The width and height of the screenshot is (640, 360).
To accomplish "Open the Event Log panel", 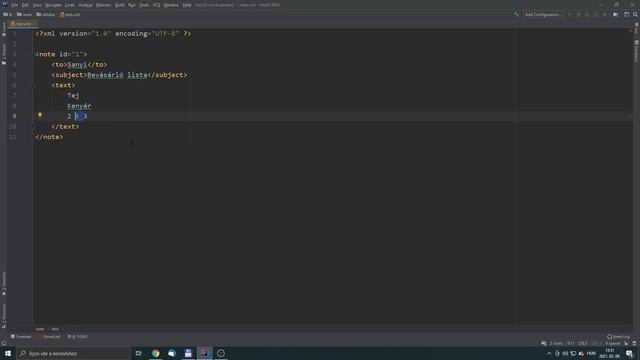I will click(618, 337).
